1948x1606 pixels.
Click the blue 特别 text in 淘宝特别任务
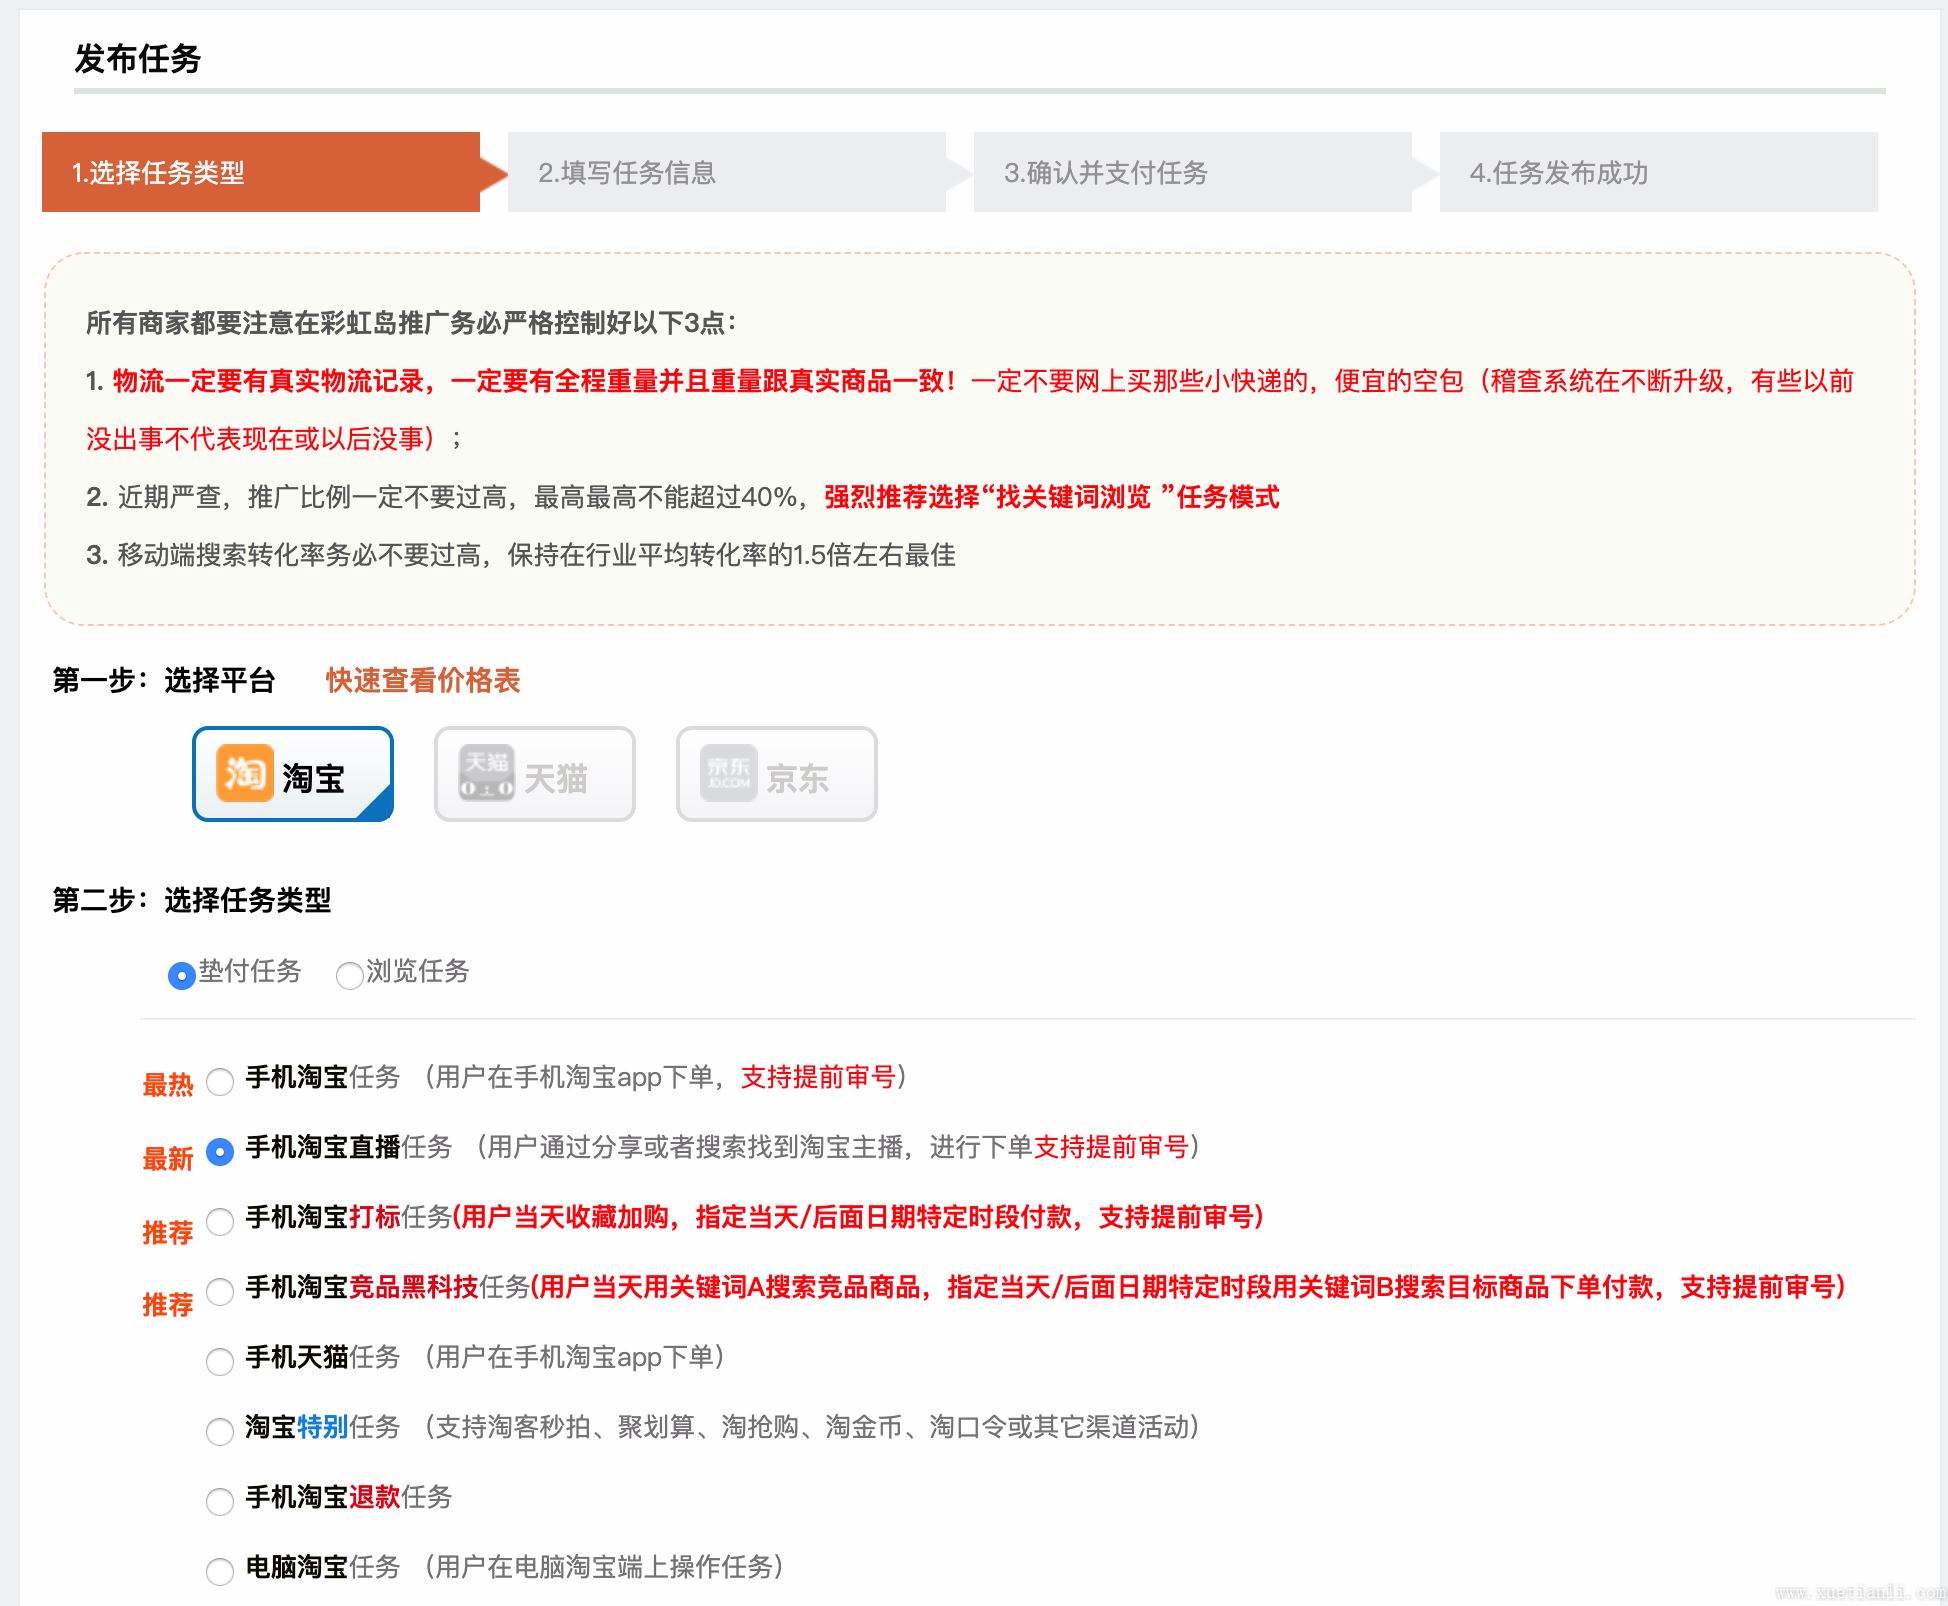point(323,1427)
